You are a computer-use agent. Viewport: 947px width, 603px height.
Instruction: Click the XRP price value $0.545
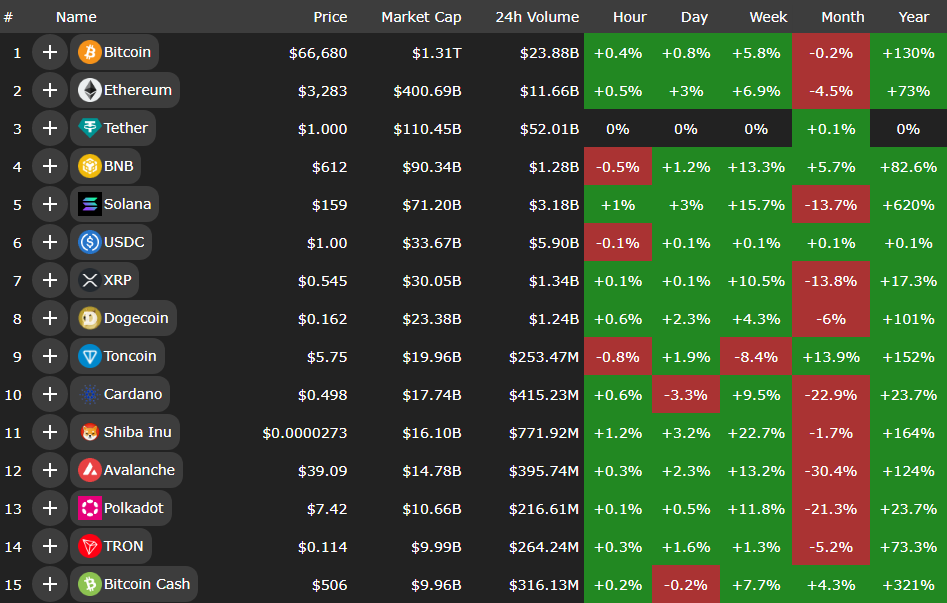point(322,280)
